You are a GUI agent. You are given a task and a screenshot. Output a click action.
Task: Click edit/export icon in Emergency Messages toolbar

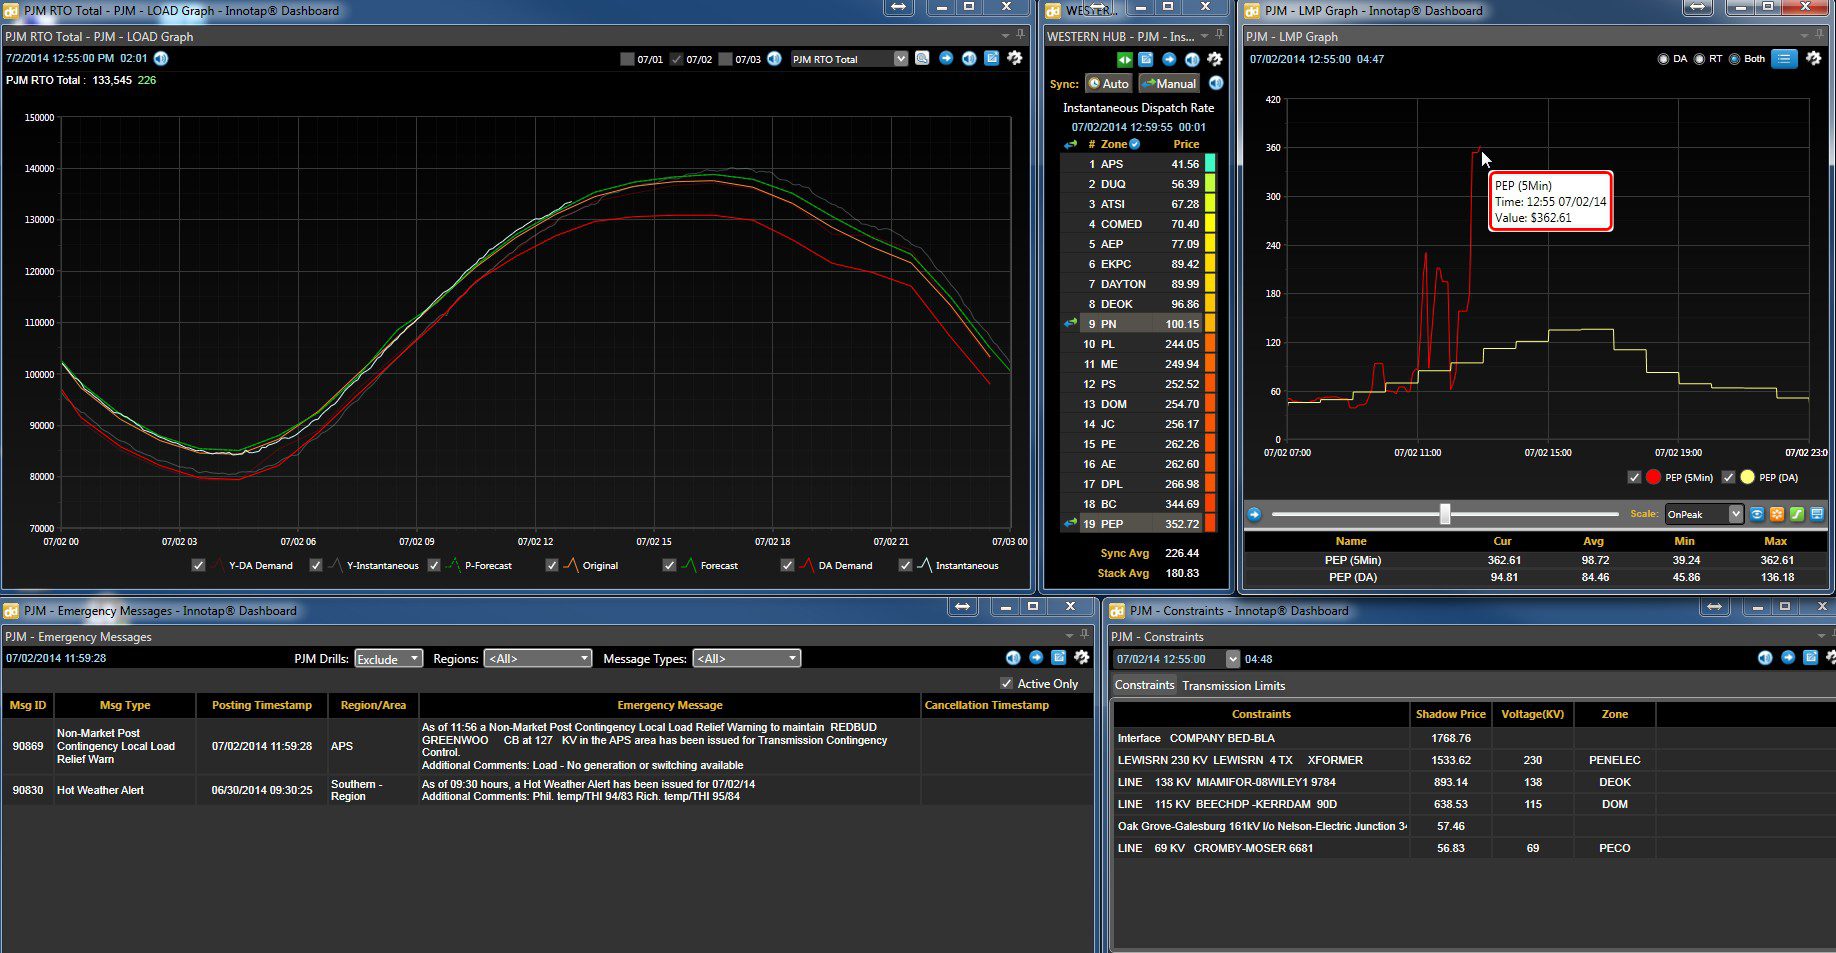(x=1058, y=657)
